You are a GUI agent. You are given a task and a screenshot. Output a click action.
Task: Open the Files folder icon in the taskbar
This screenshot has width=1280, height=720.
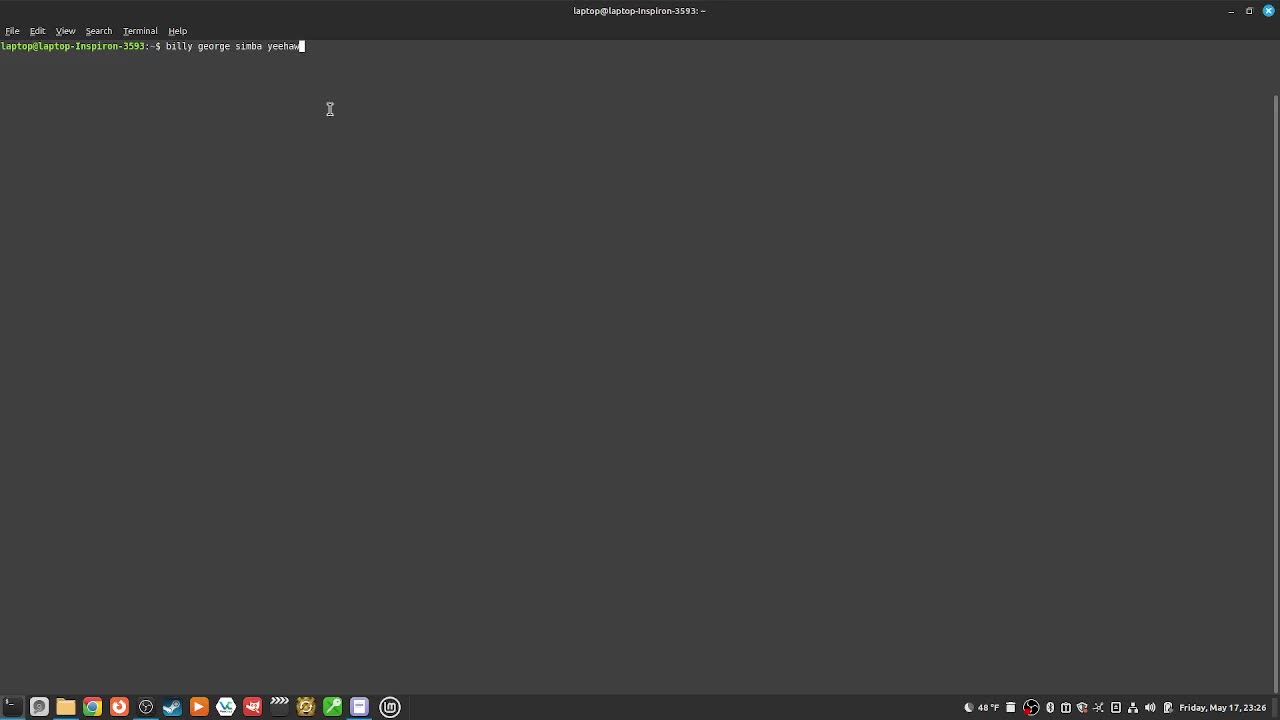click(66, 707)
